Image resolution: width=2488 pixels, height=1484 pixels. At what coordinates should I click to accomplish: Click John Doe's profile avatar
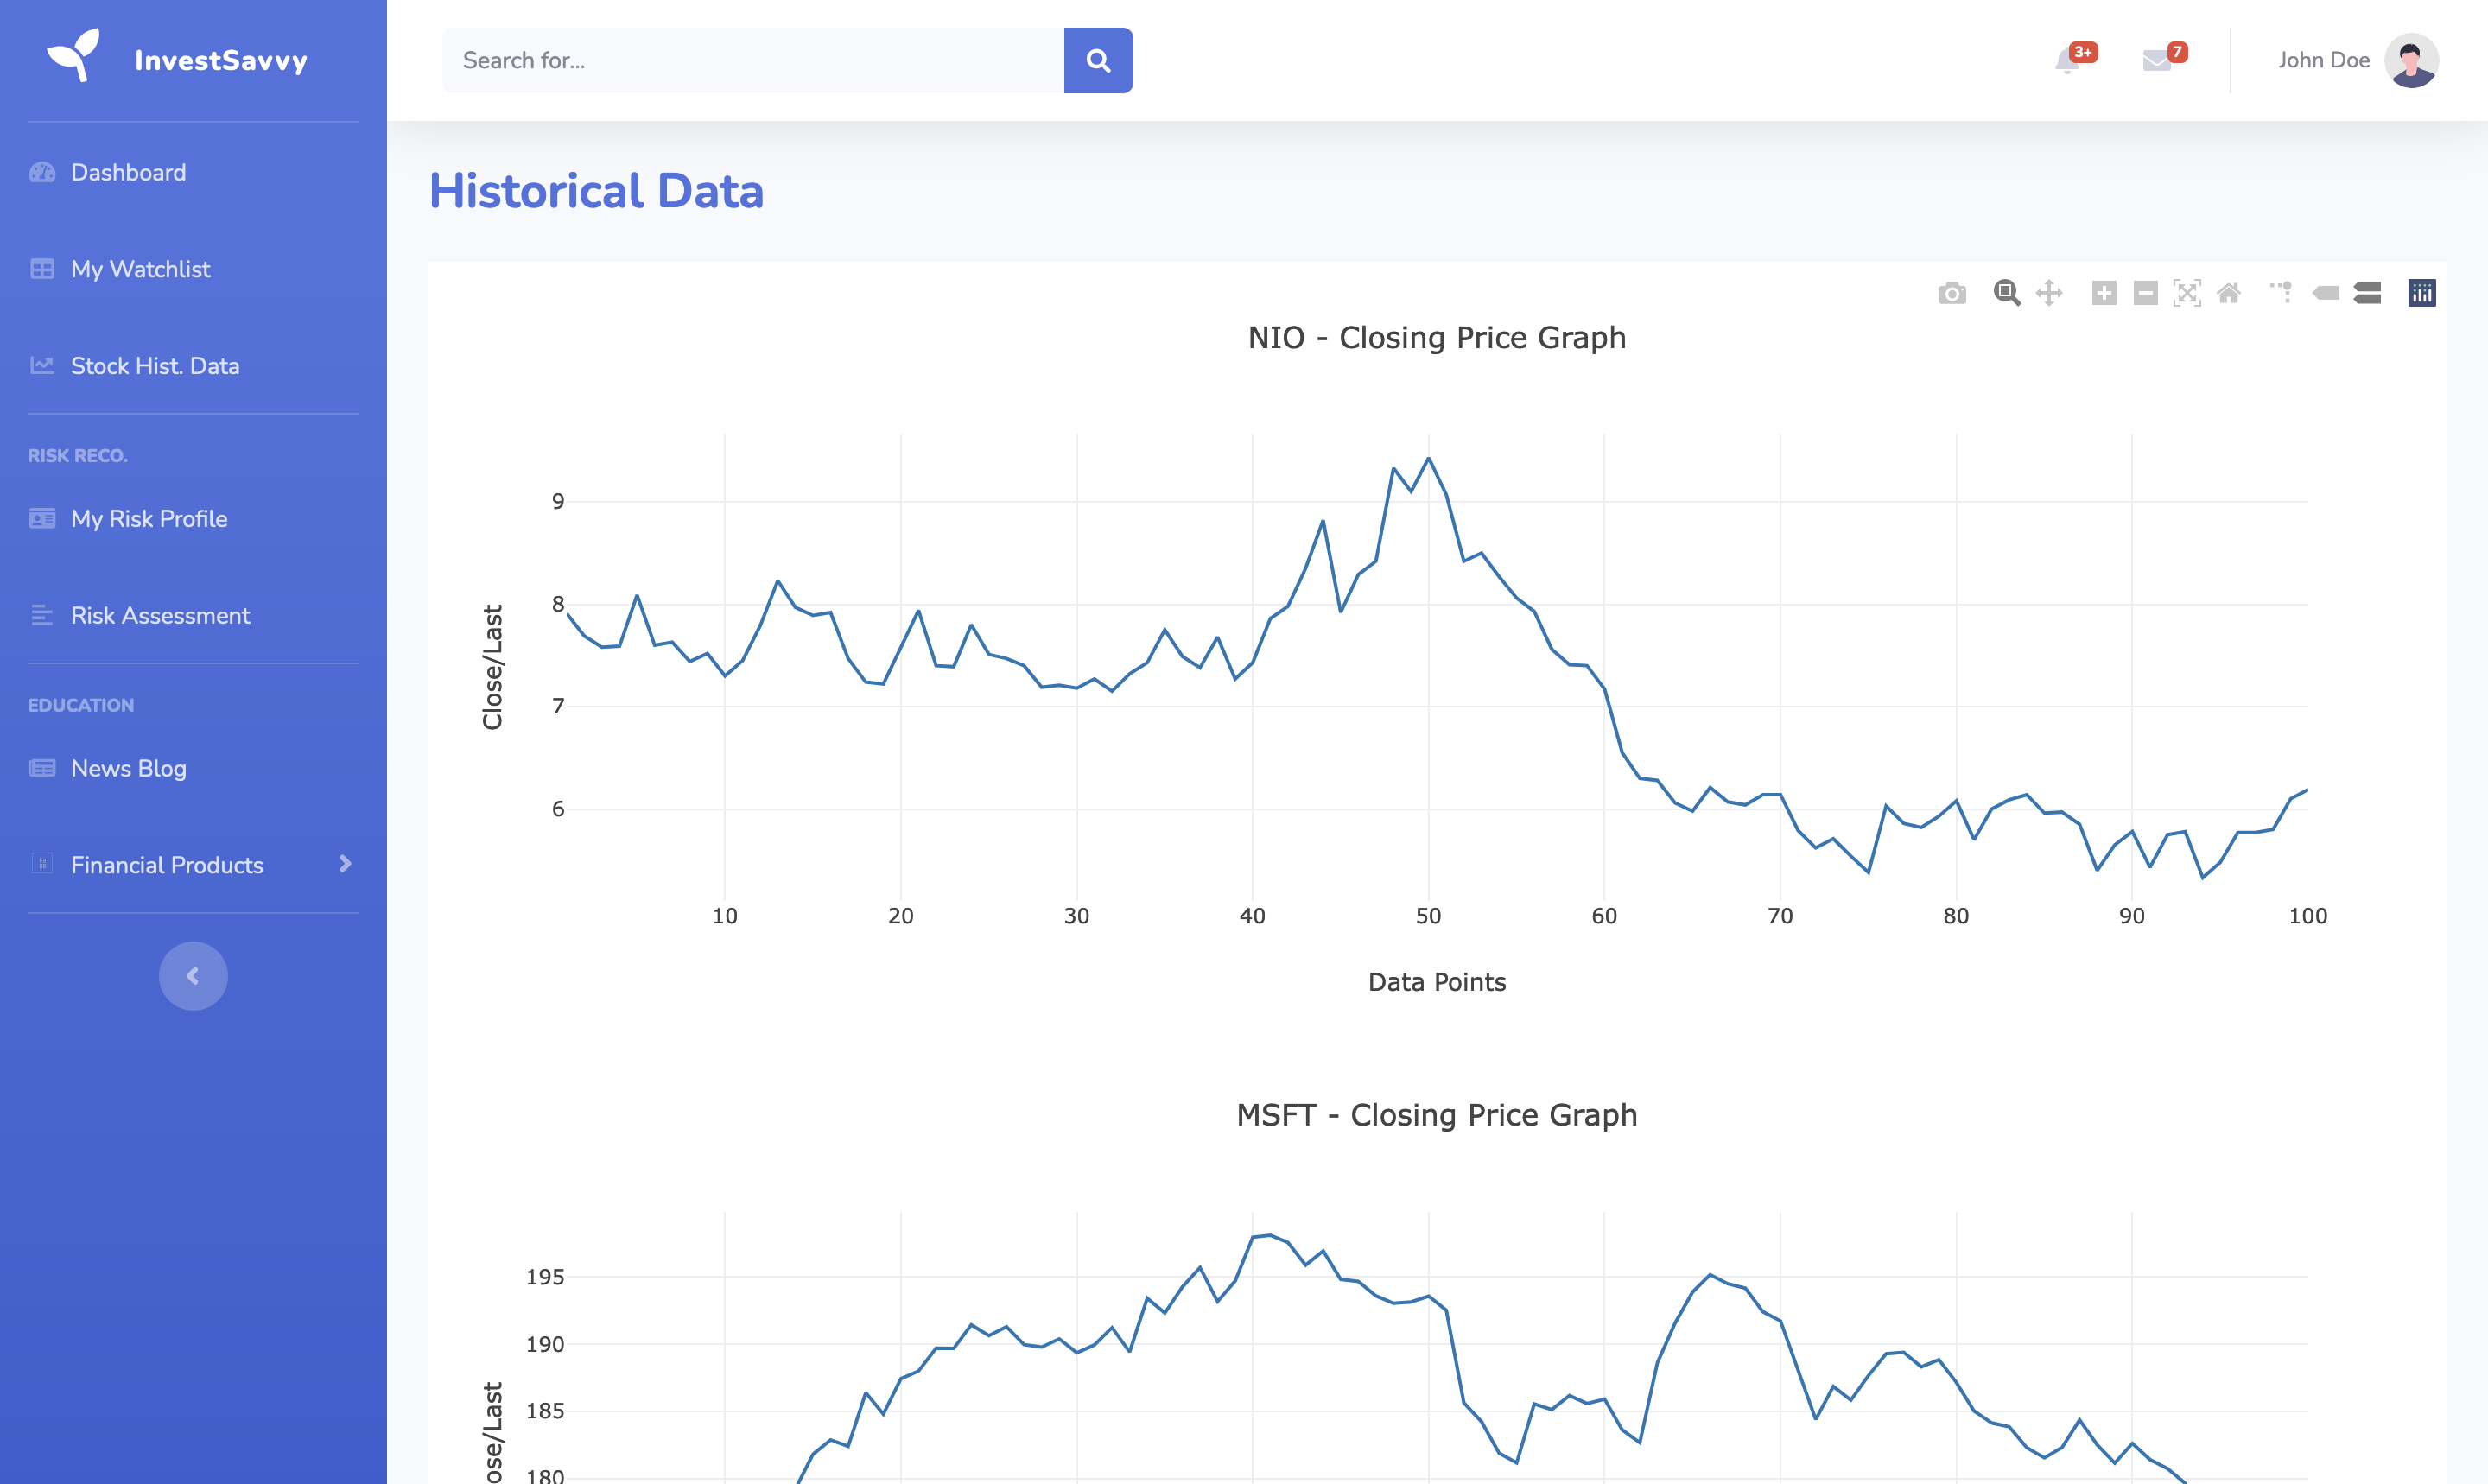(2411, 60)
